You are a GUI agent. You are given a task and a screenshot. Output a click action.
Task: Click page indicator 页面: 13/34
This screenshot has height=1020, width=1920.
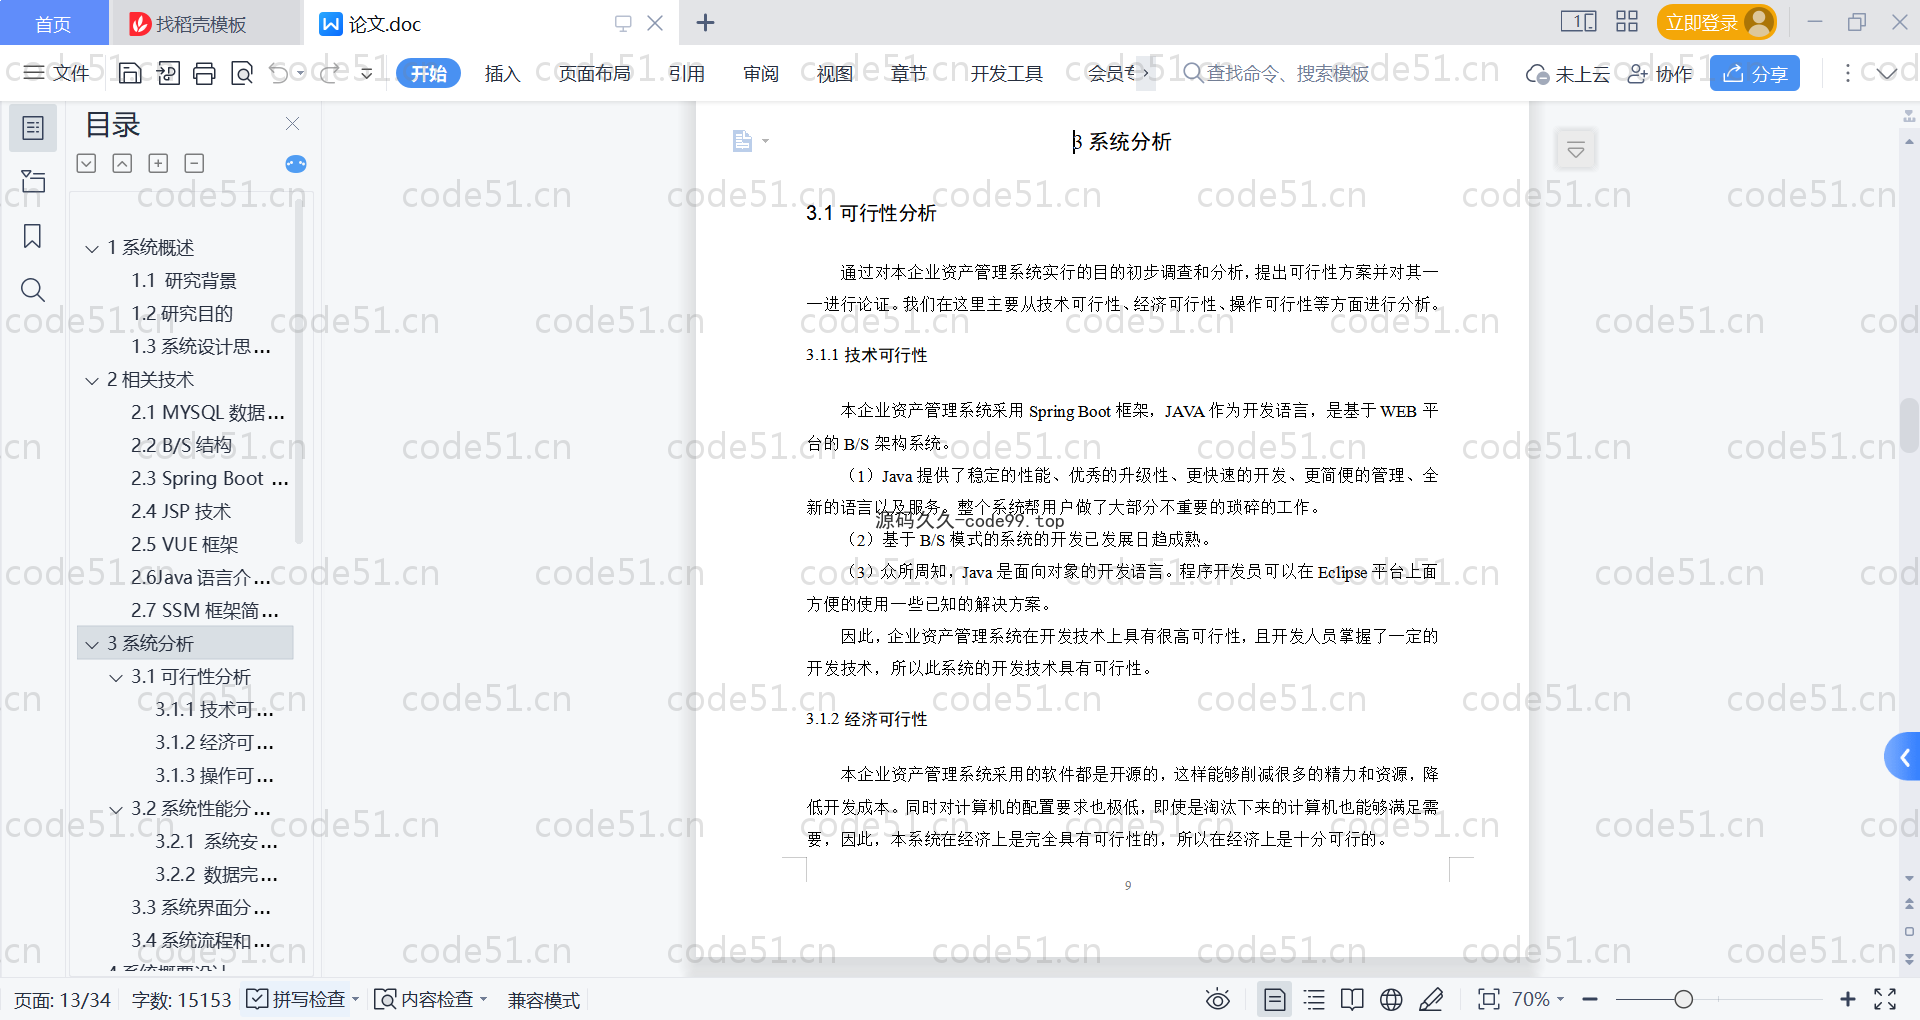[x=62, y=1000]
